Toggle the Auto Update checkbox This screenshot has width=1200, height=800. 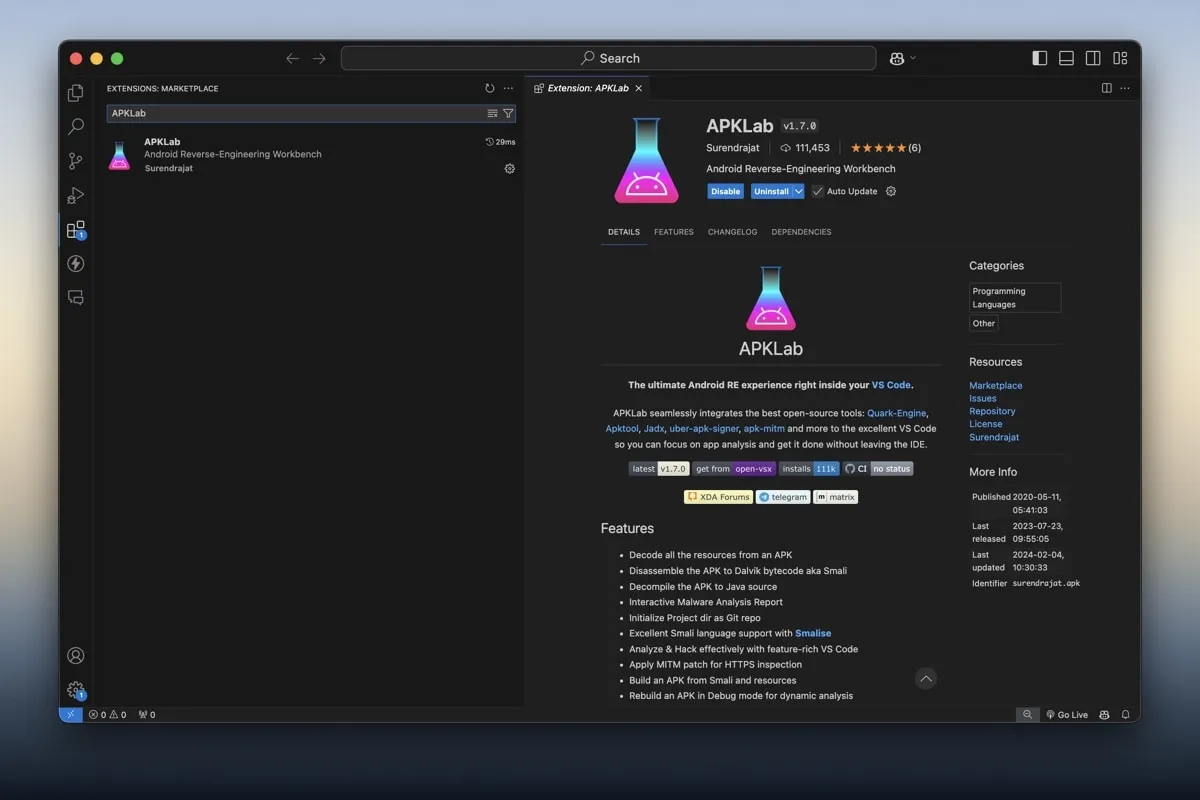coord(818,192)
